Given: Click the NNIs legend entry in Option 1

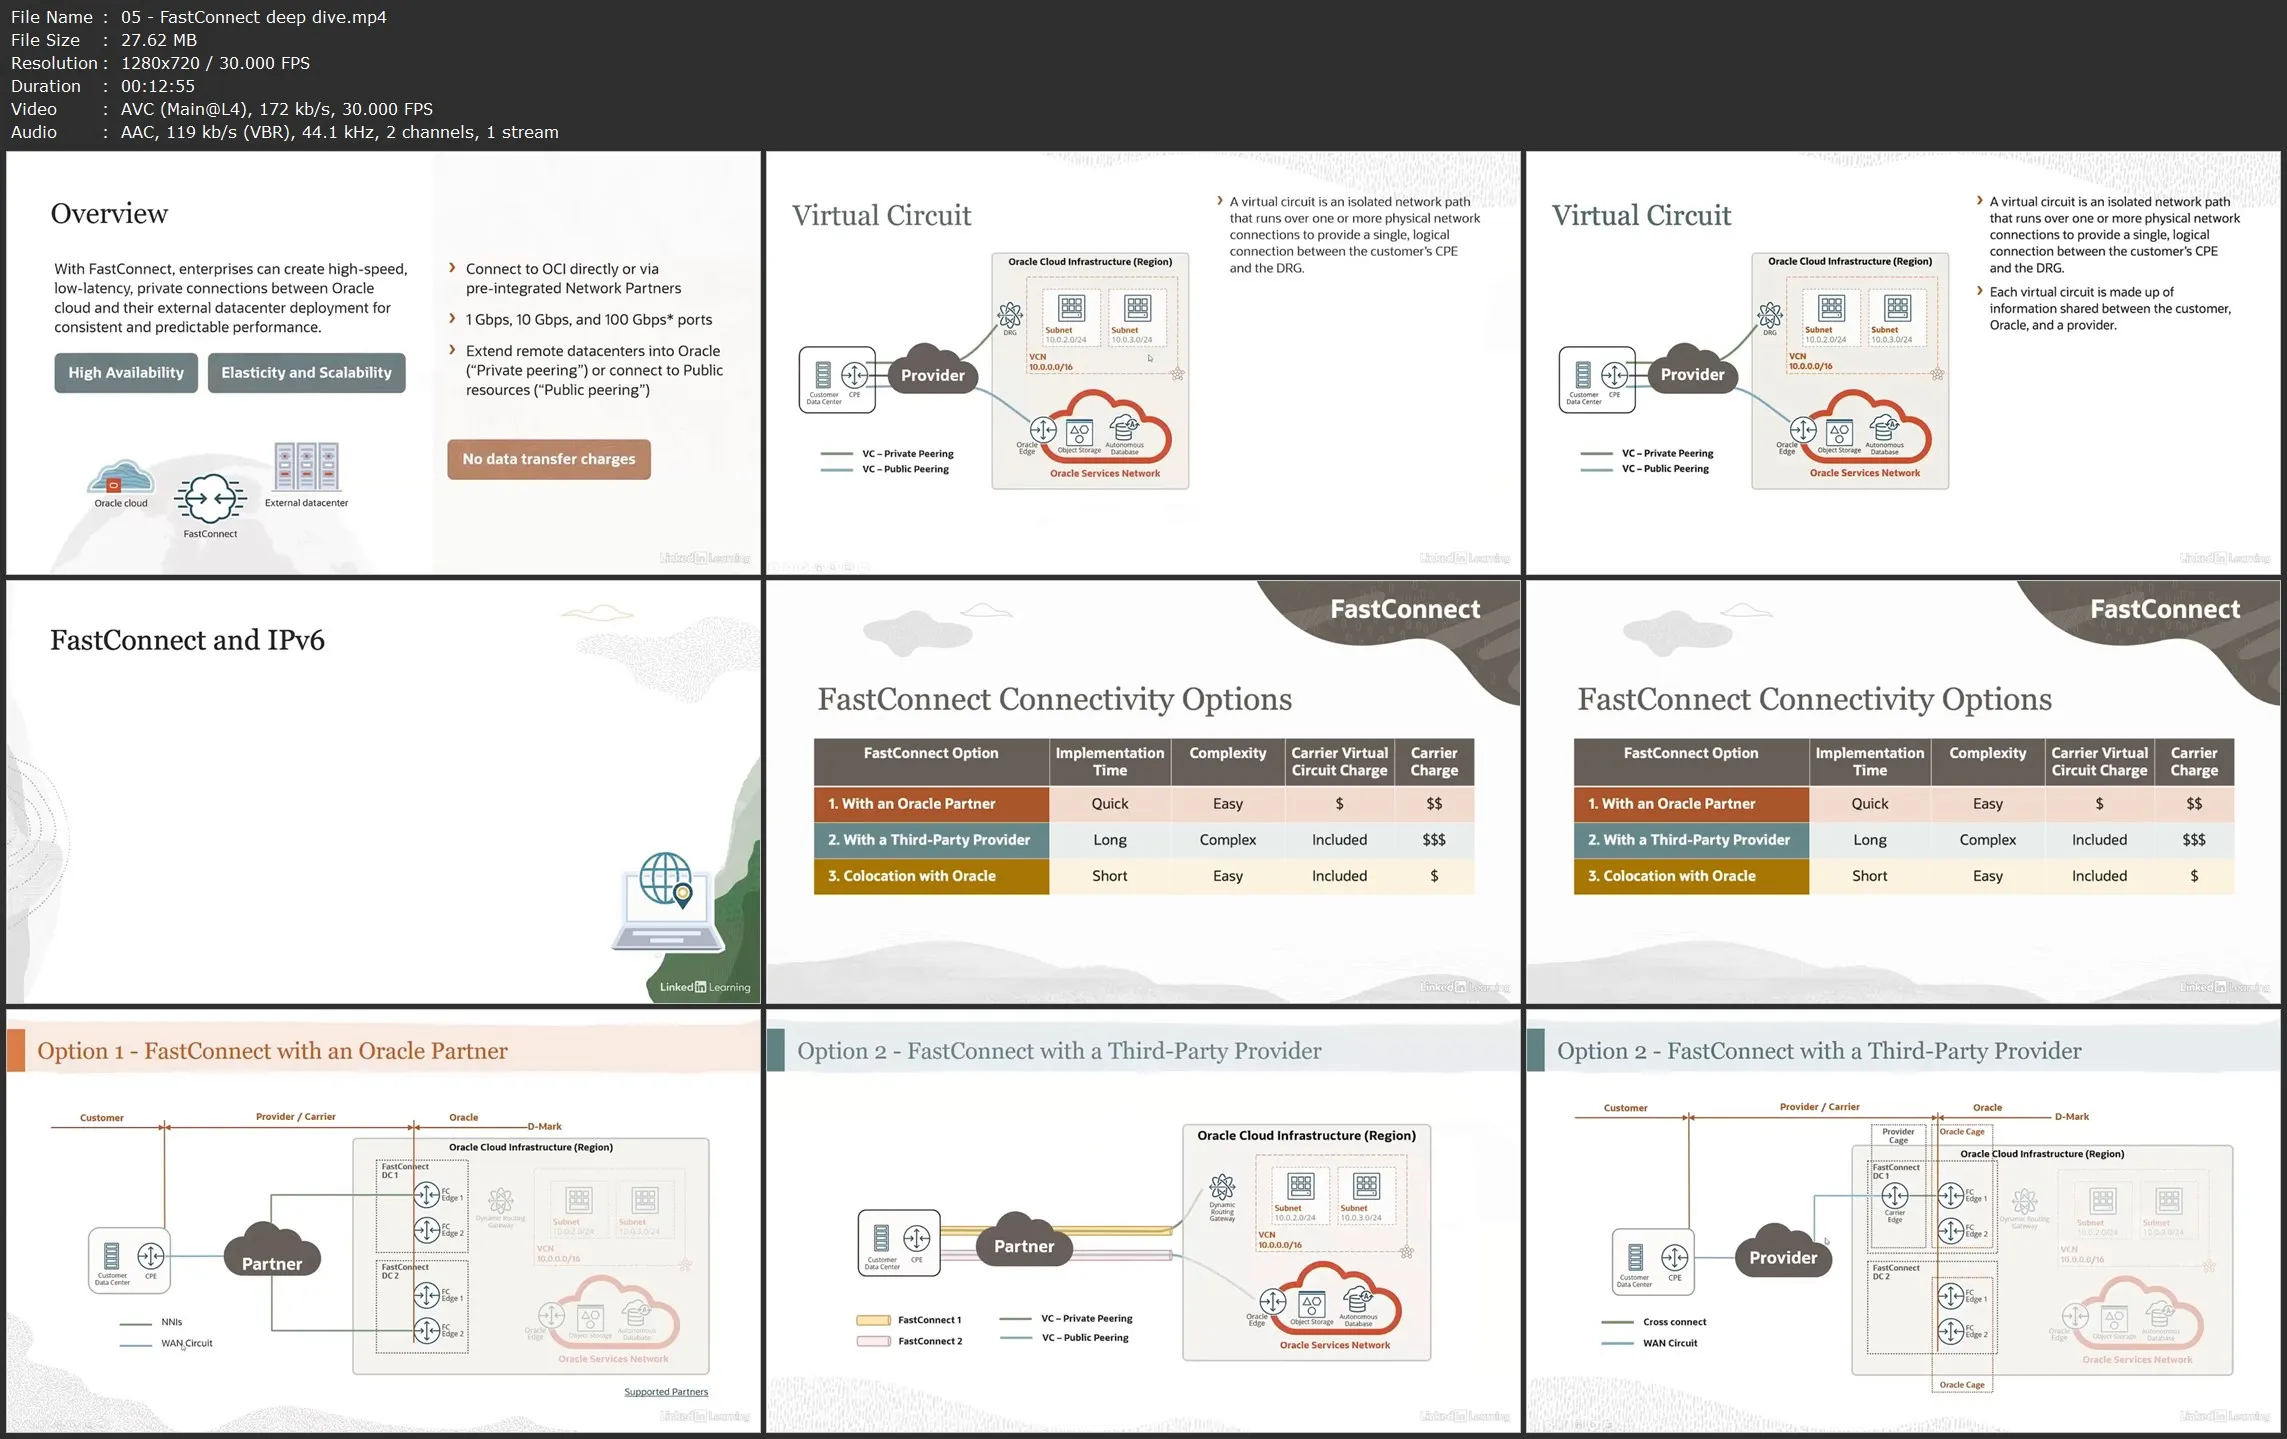Looking at the screenshot, I should coord(151,1322).
